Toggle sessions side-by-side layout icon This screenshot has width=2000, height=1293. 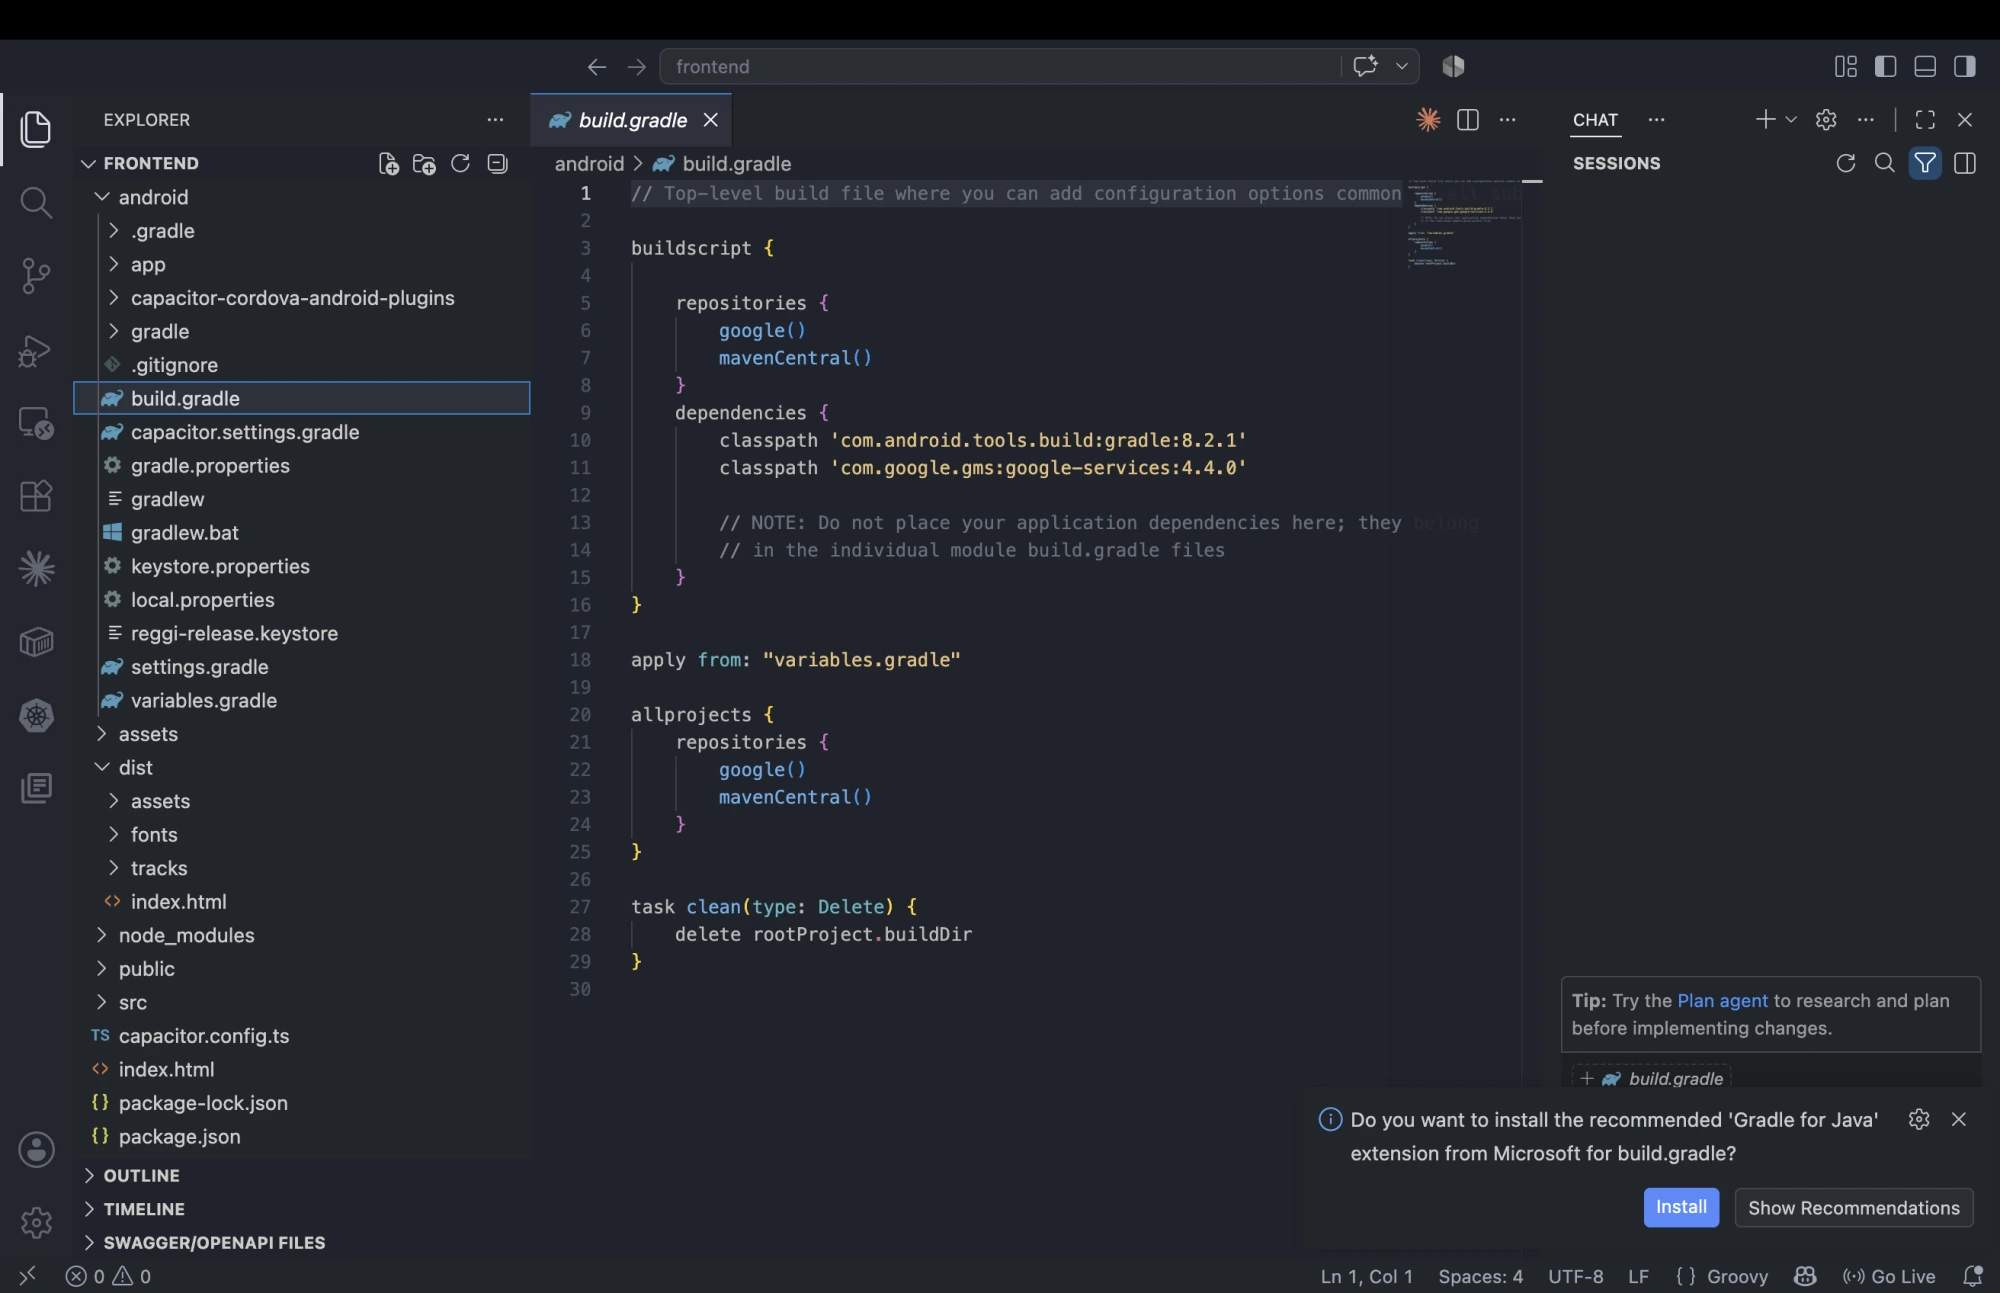(x=1965, y=163)
